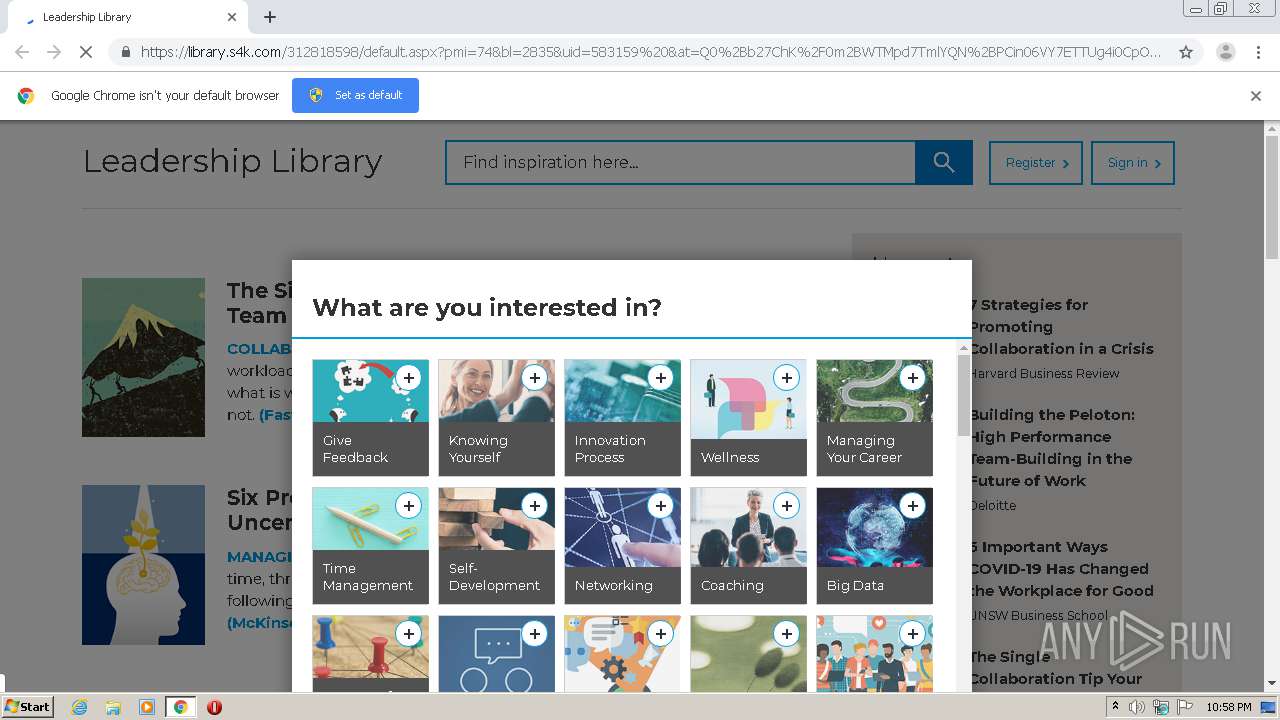Close the Leadership Library tab

[232, 17]
